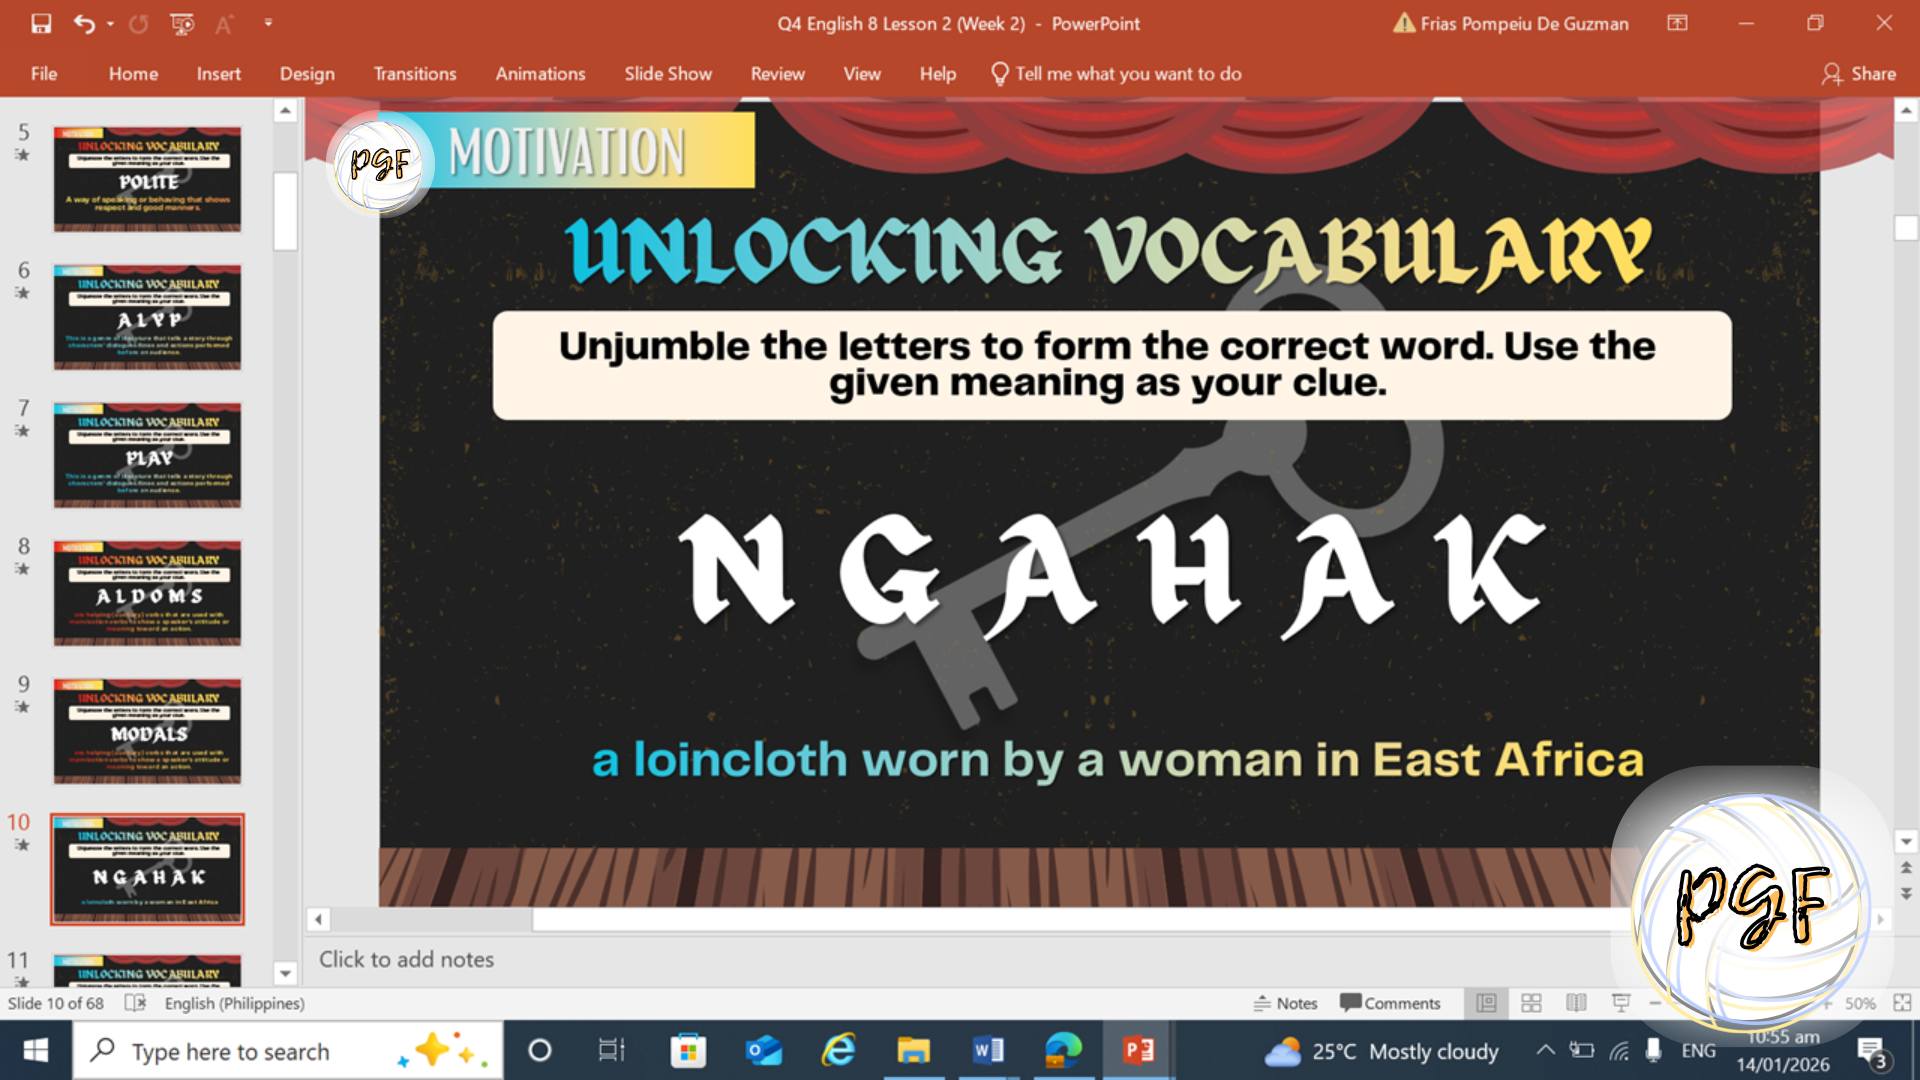Viewport: 1920px width, 1080px height.
Task: Select slide 8 thumbnail ALDOMS
Action: 147,593
